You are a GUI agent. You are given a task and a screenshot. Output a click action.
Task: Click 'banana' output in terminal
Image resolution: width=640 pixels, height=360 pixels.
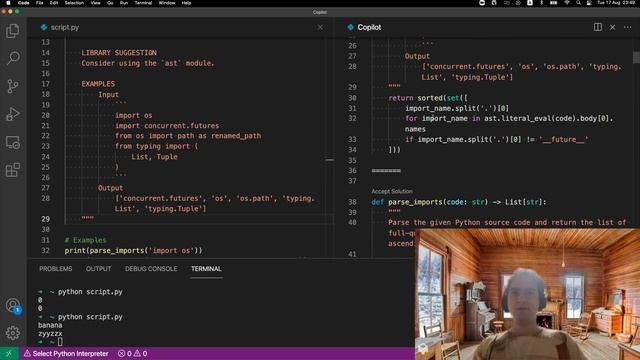pos(50,325)
